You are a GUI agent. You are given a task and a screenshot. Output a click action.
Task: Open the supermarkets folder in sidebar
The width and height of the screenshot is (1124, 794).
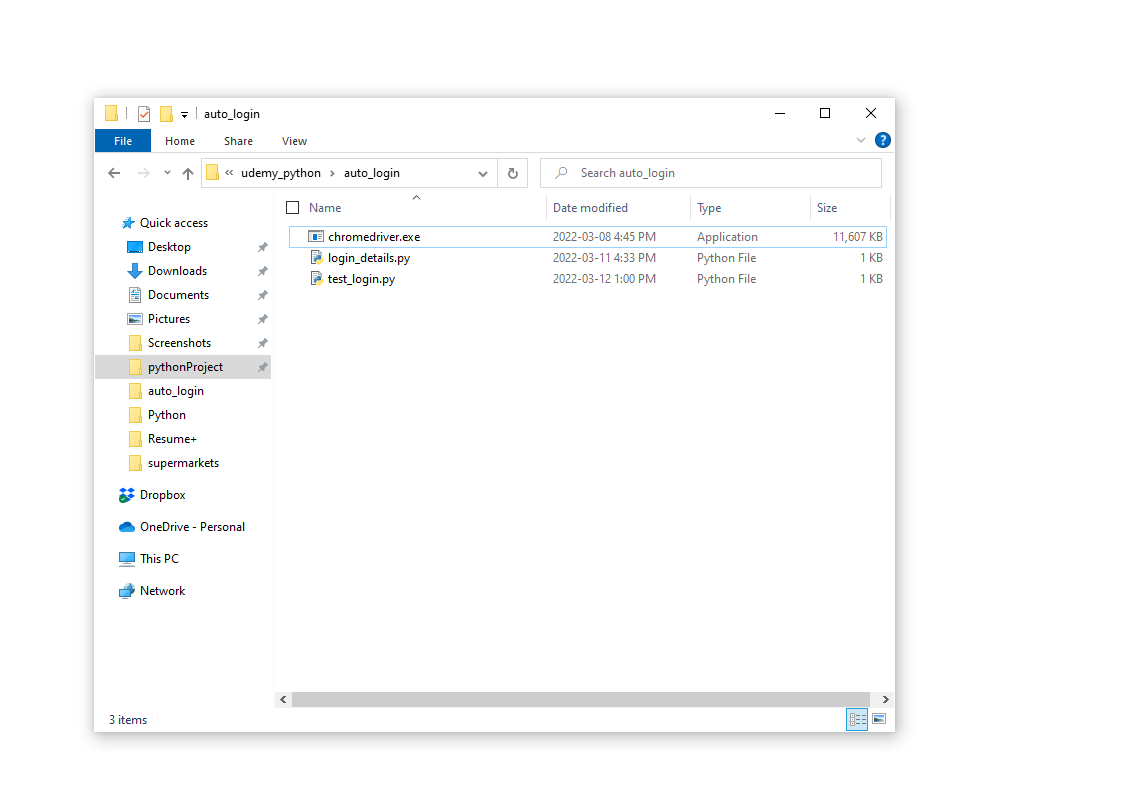coord(185,462)
